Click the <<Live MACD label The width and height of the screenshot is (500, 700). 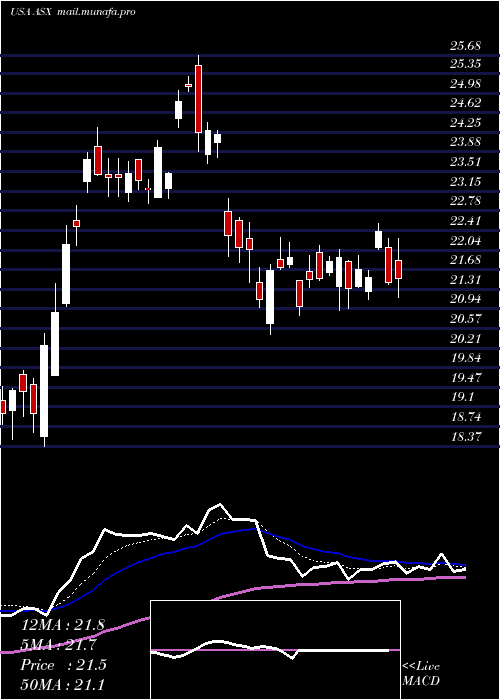pyautogui.click(x=421, y=674)
